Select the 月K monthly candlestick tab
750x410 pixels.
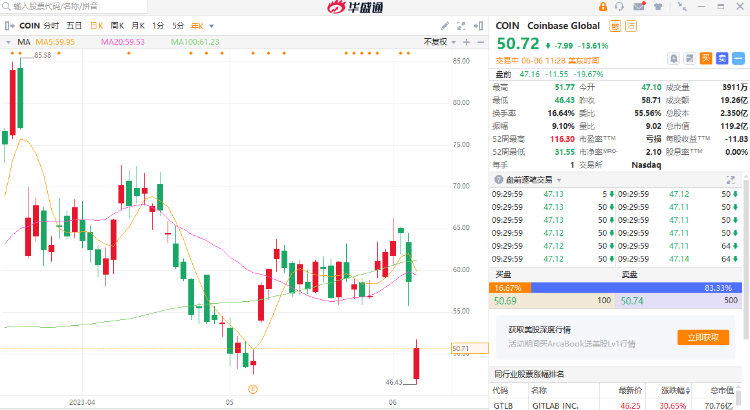tap(138, 26)
